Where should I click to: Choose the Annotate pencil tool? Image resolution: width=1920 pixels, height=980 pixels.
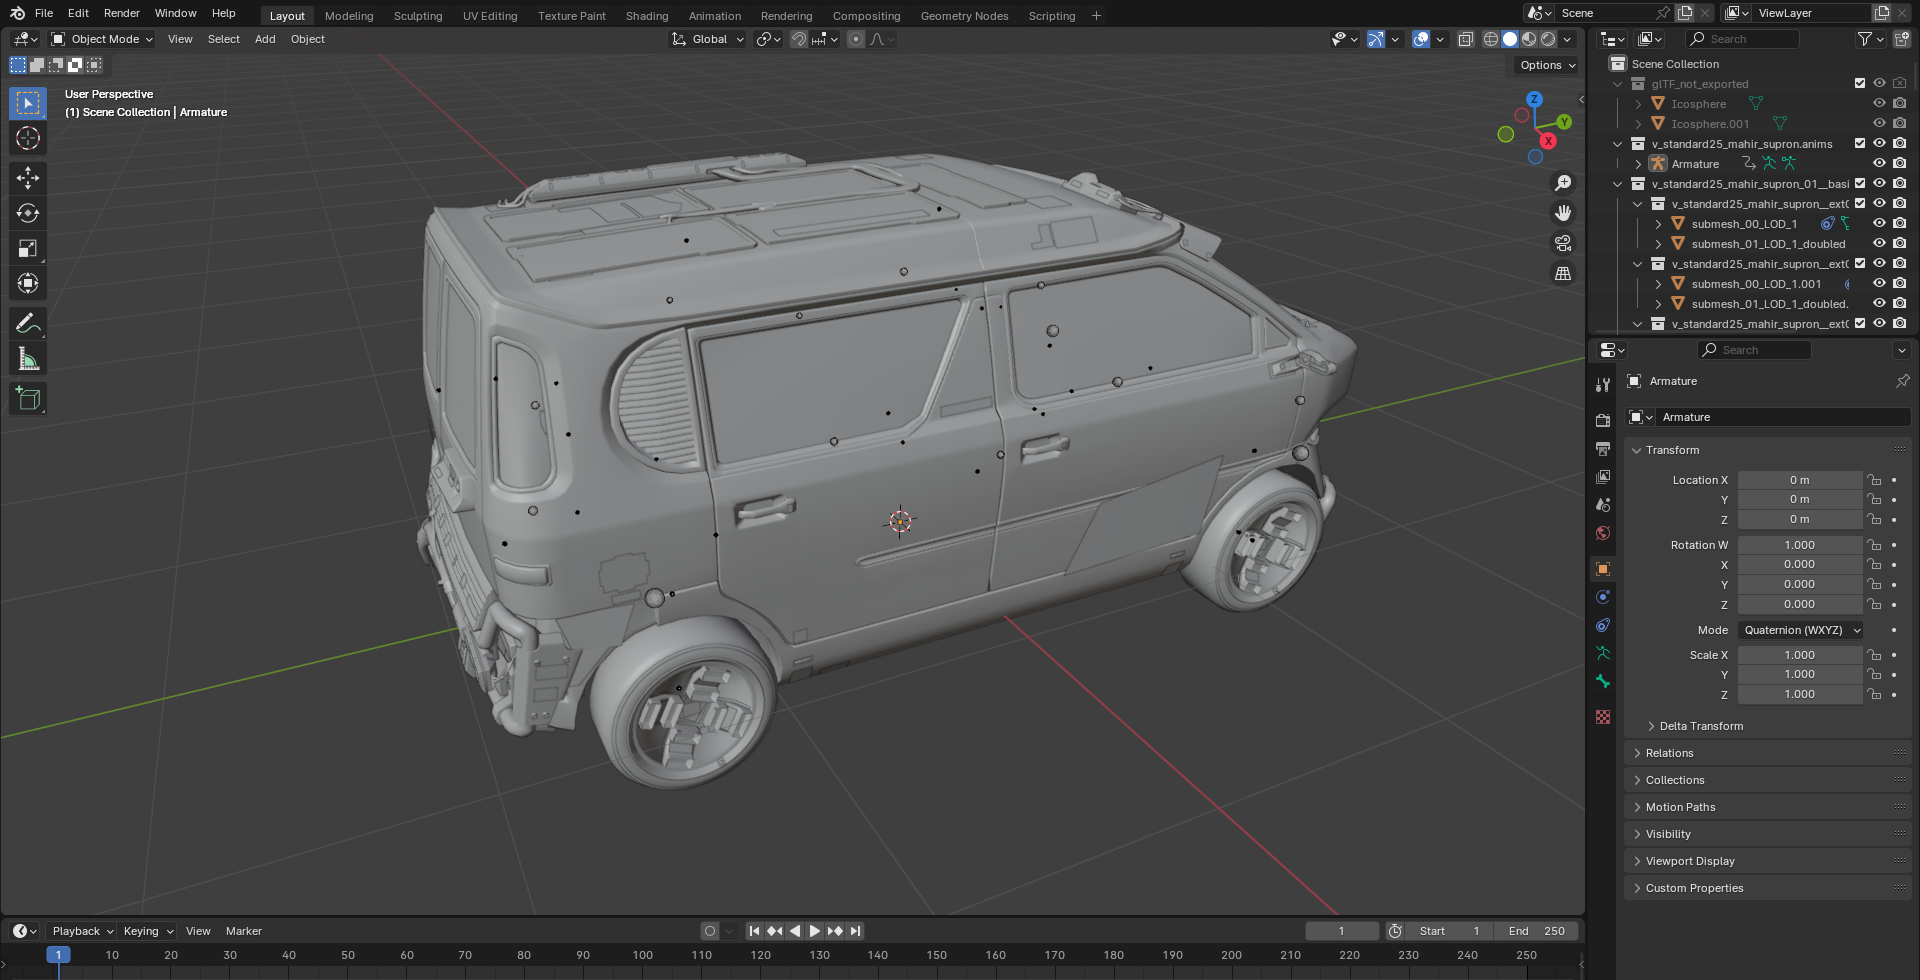(28, 323)
